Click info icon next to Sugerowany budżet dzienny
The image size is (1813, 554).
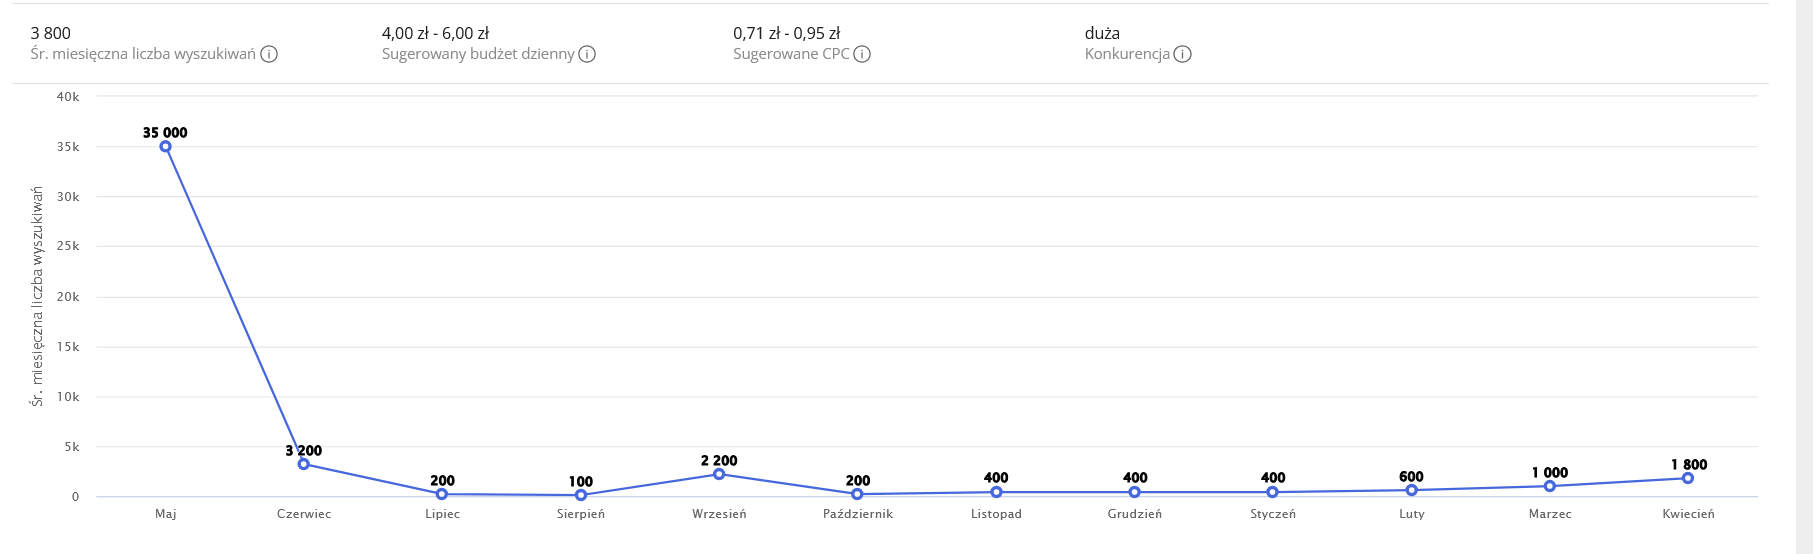[587, 54]
